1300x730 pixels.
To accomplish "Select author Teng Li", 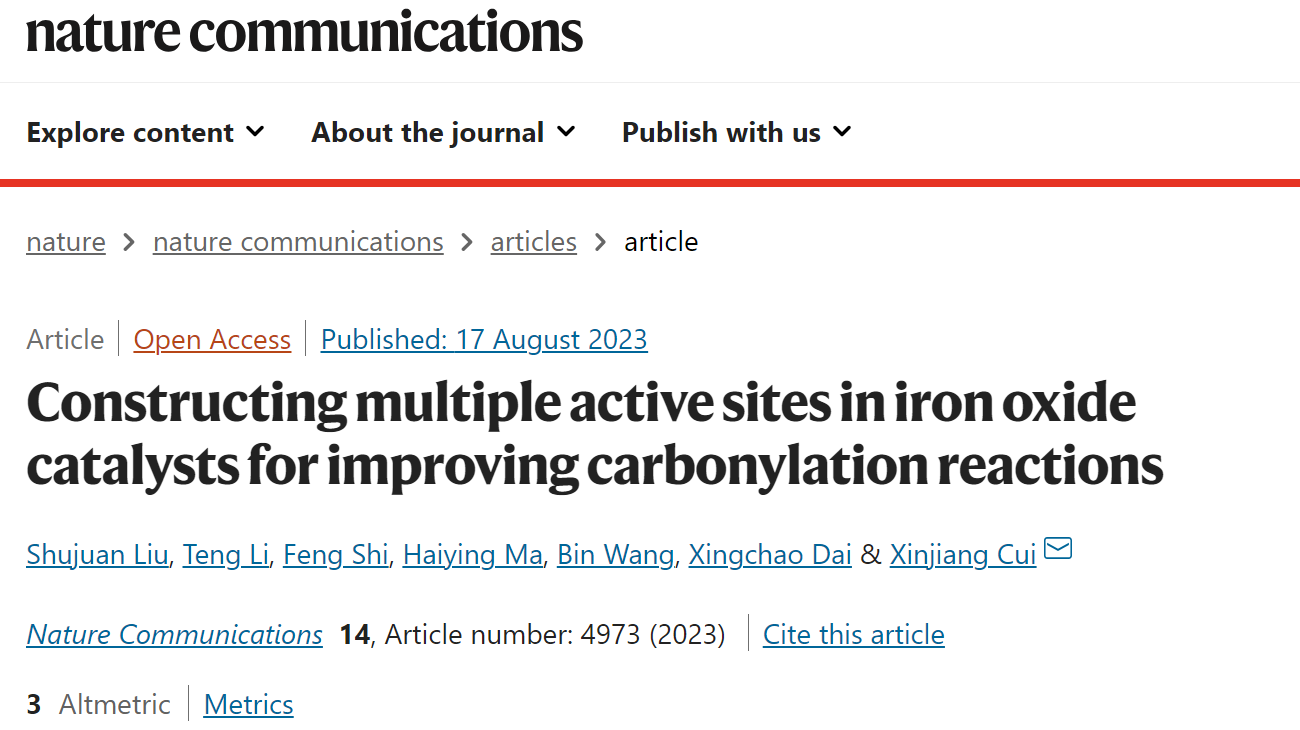I will 226,555.
